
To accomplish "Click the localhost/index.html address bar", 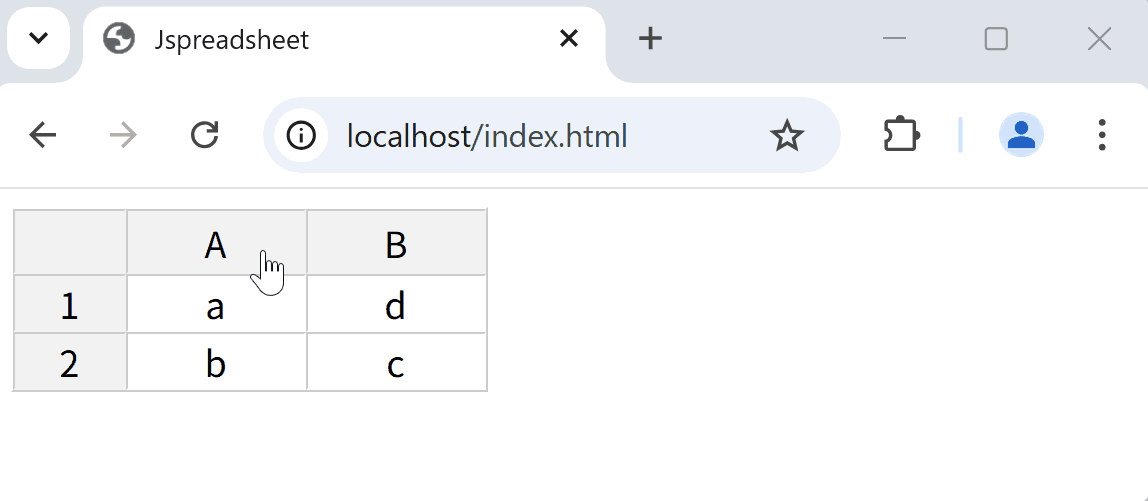I will pos(520,135).
